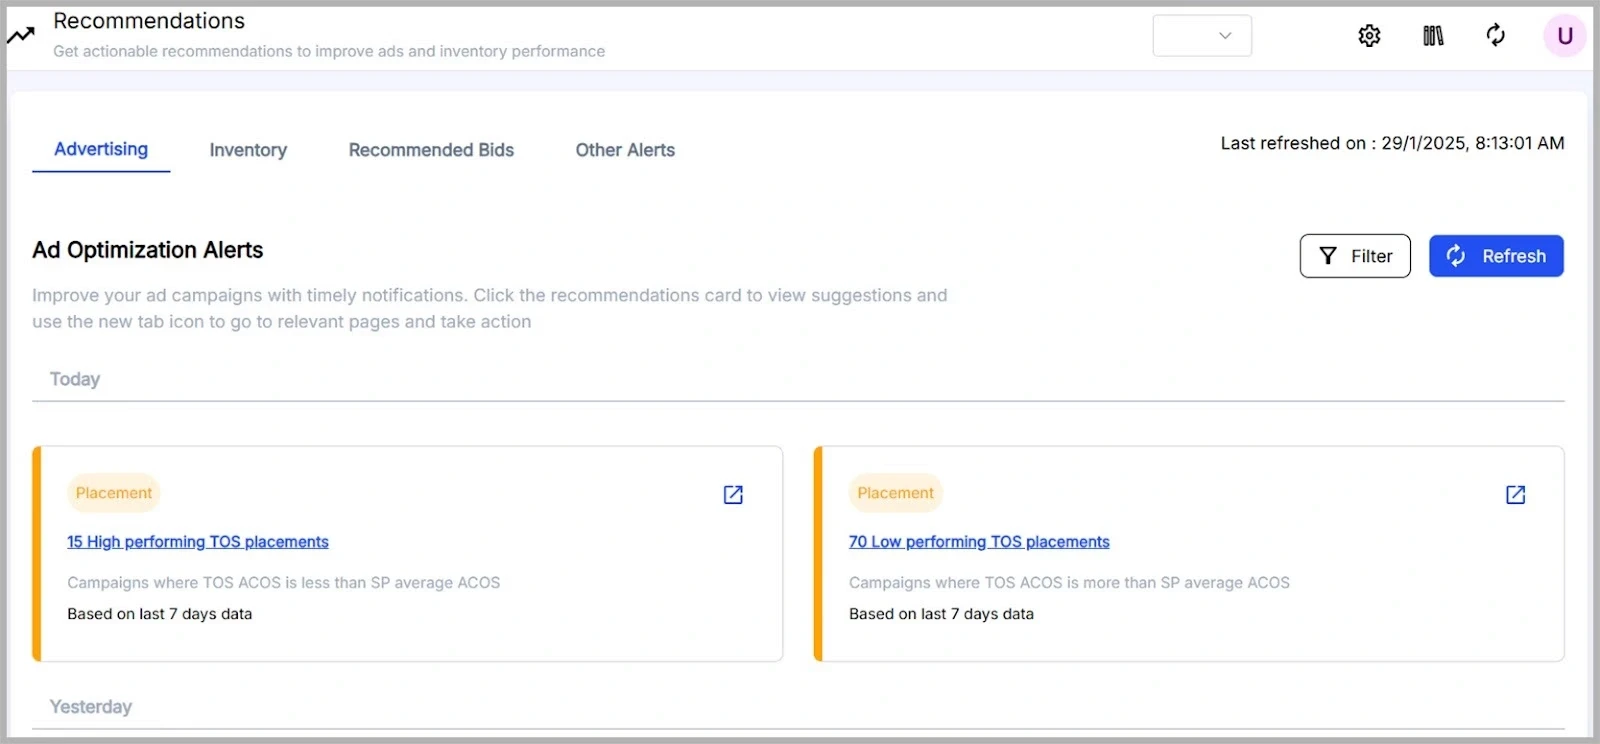Switch to the Advertising tab
This screenshot has width=1600, height=744.
click(101, 149)
